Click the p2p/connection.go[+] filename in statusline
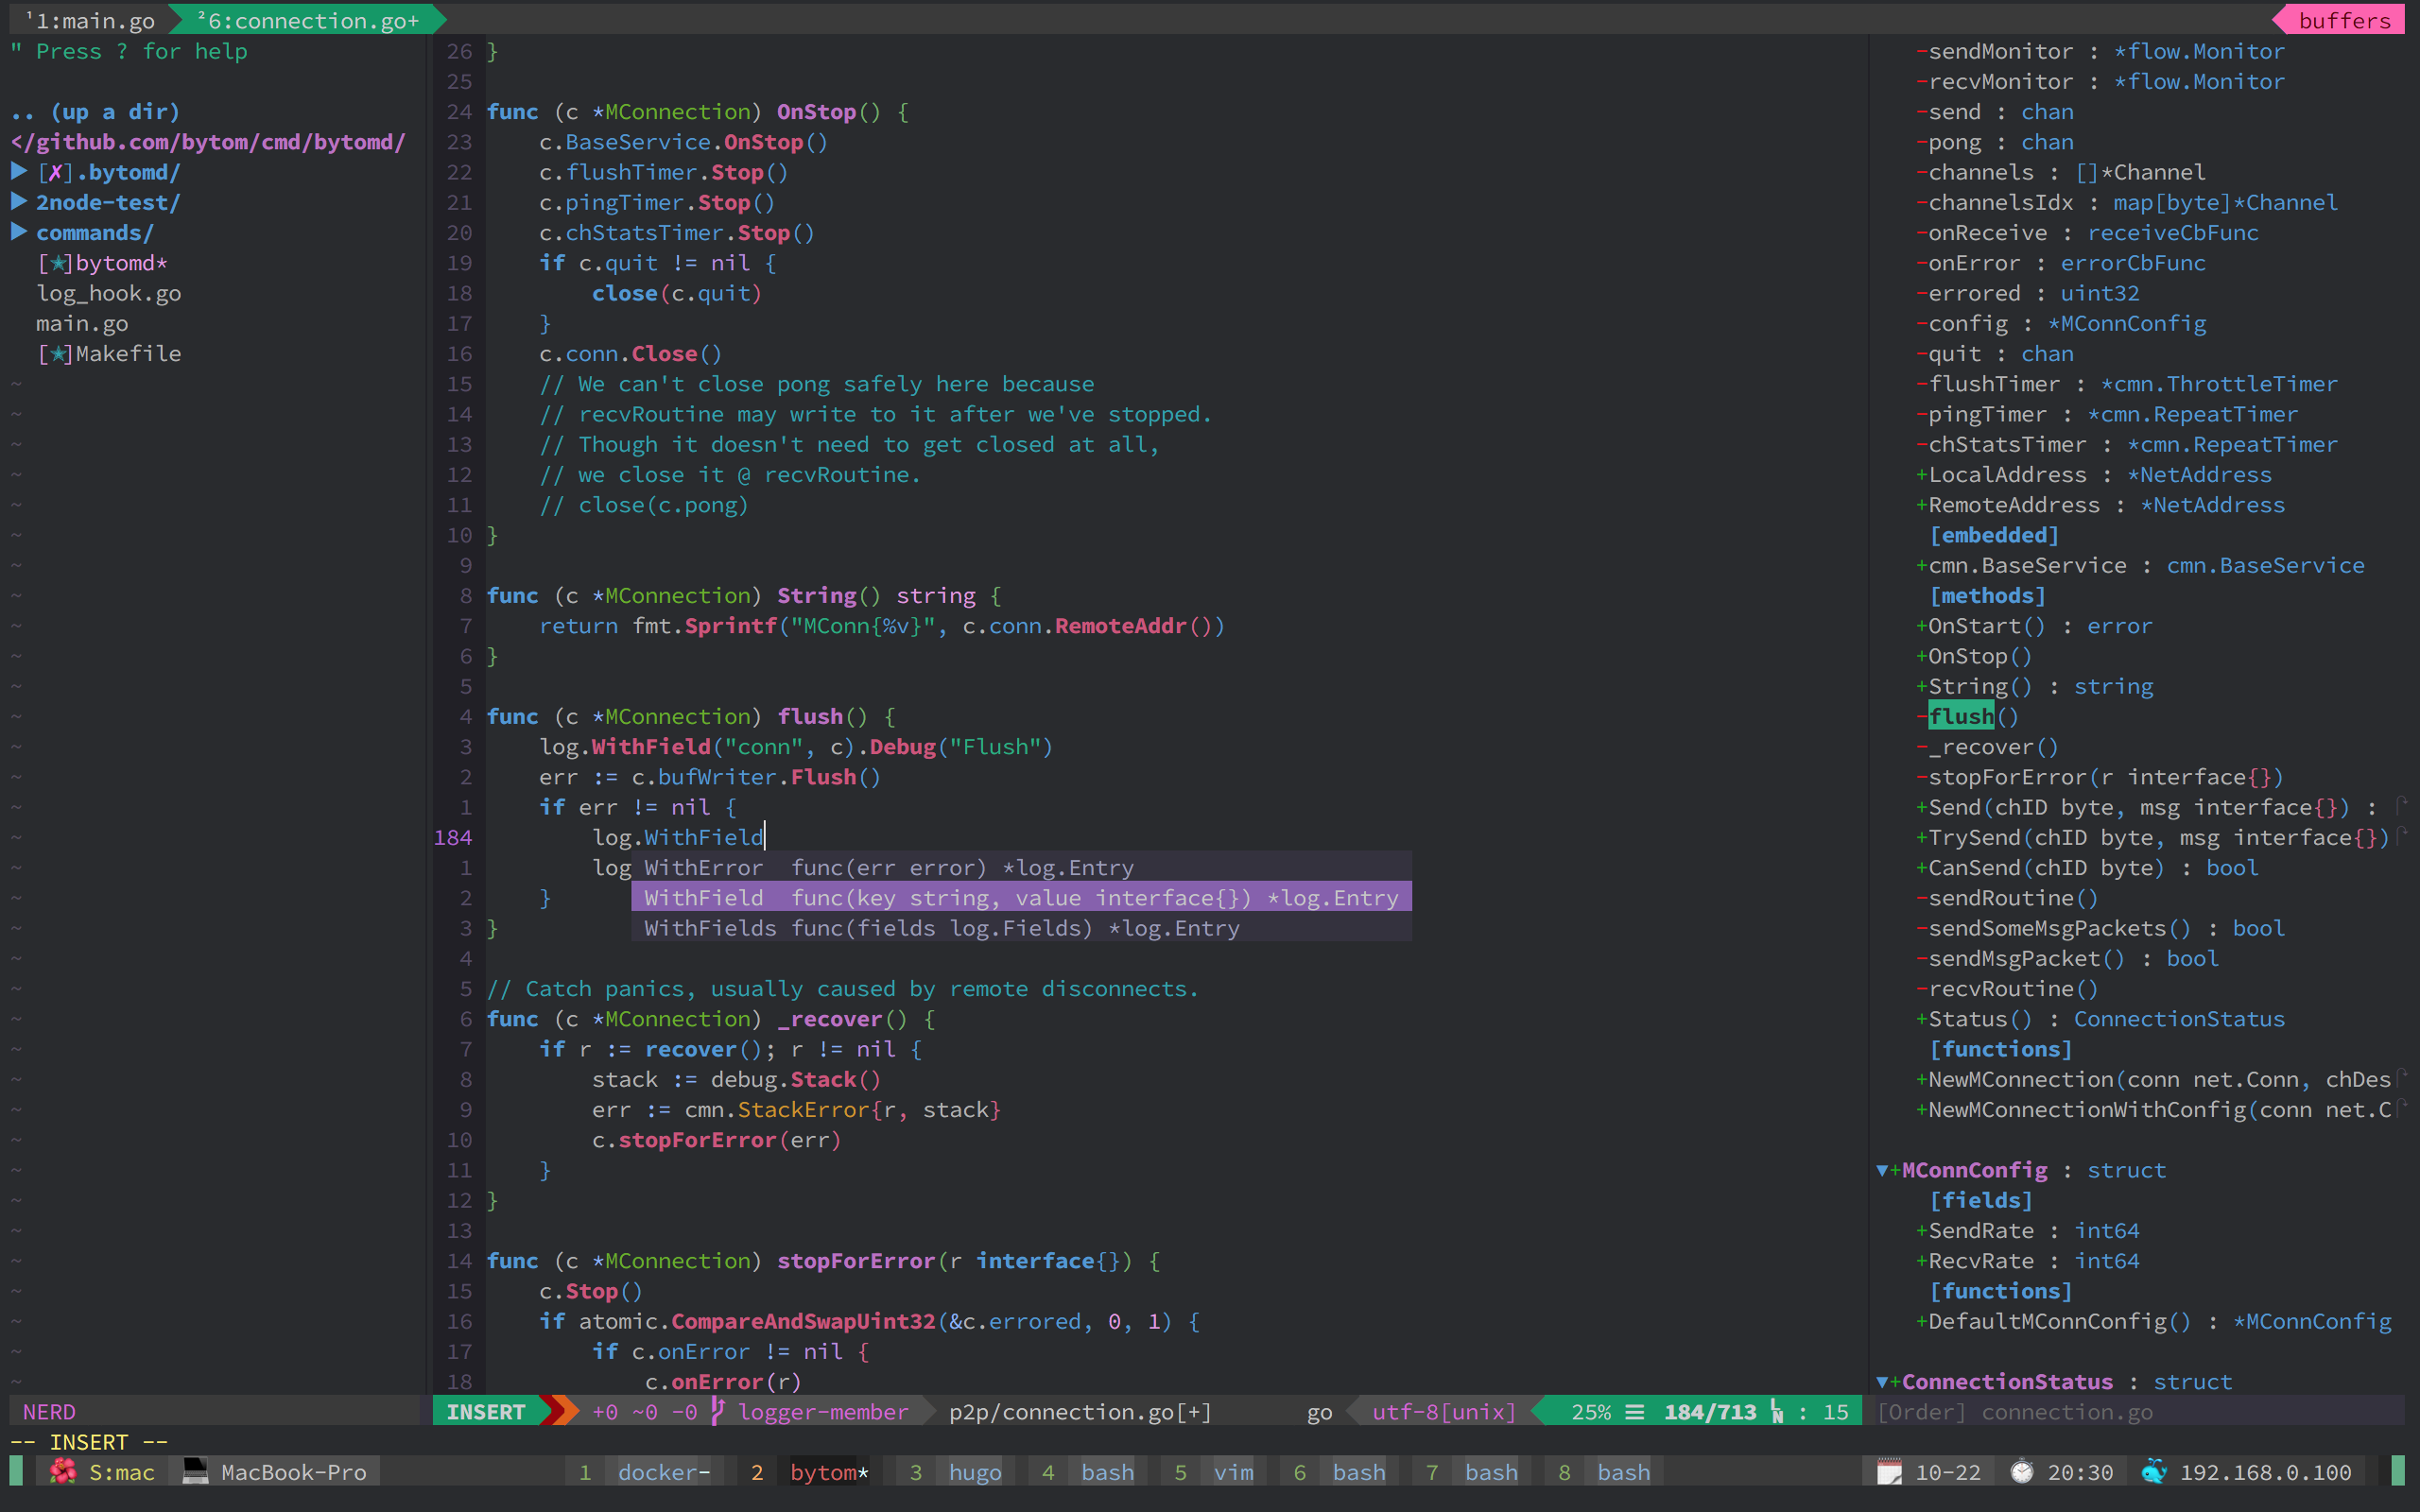Image resolution: width=2420 pixels, height=1512 pixels. pyautogui.click(x=1079, y=1411)
